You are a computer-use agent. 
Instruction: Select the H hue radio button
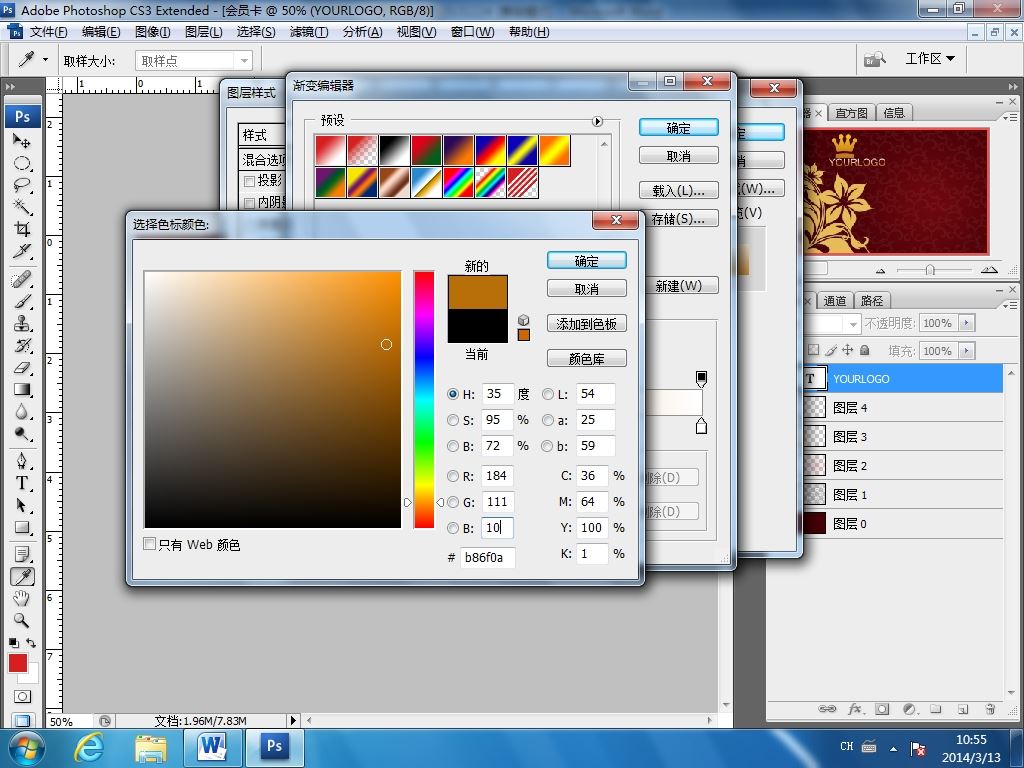point(453,394)
